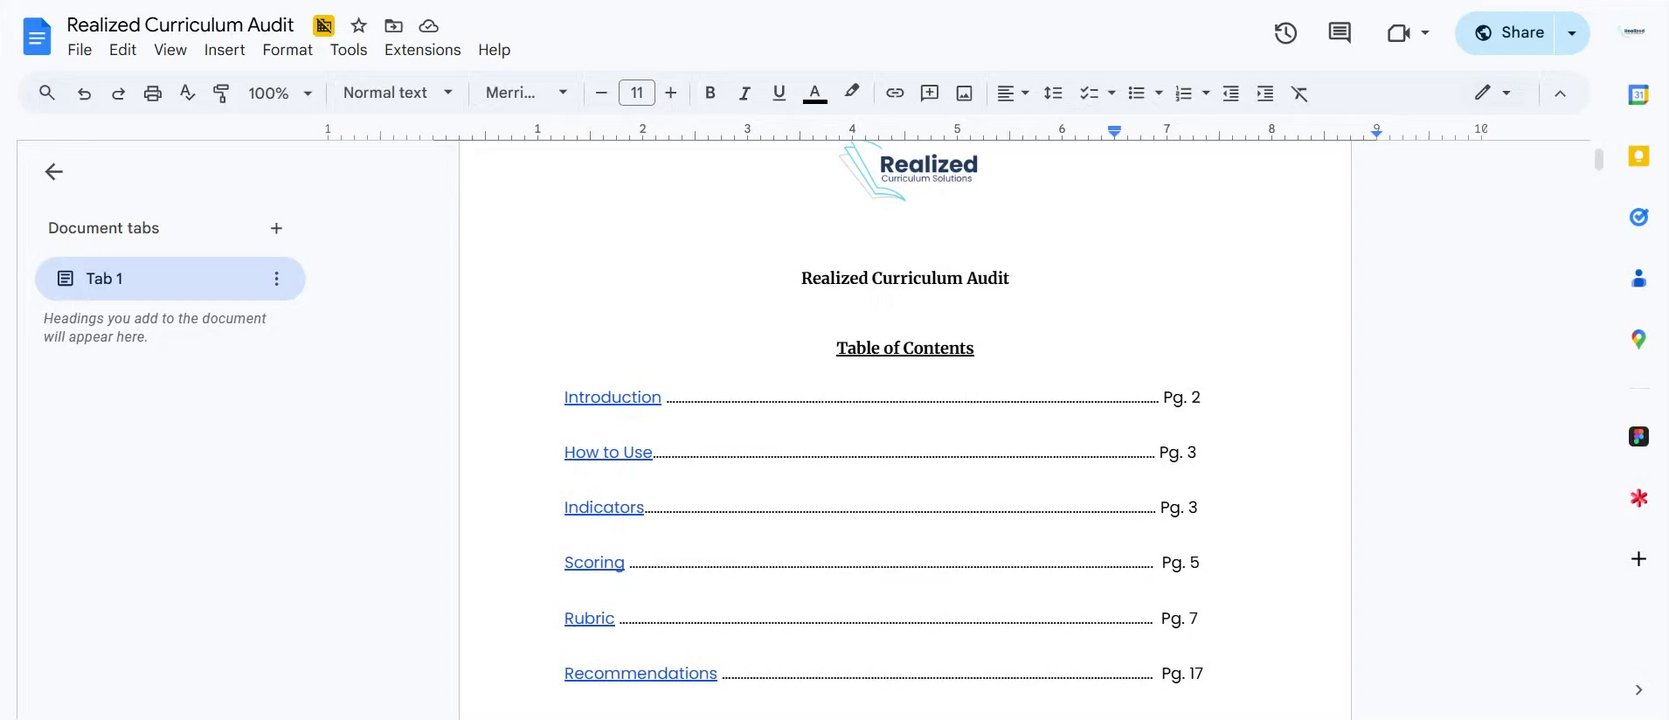The image size is (1669, 720).
Task: Open the checklist options dropdown
Action: pos(1111,93)
